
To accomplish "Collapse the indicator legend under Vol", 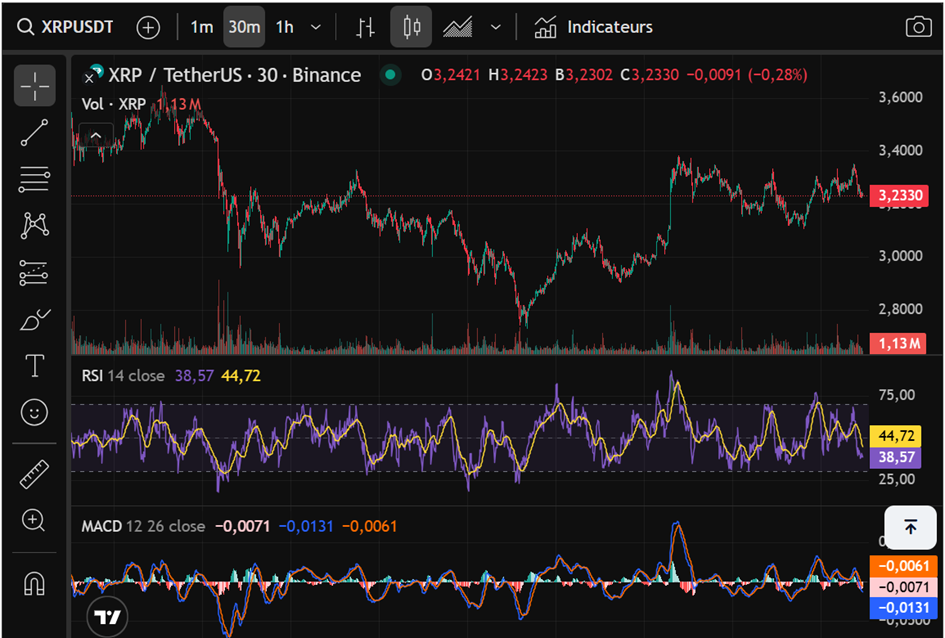I will [x=96, y=135].
